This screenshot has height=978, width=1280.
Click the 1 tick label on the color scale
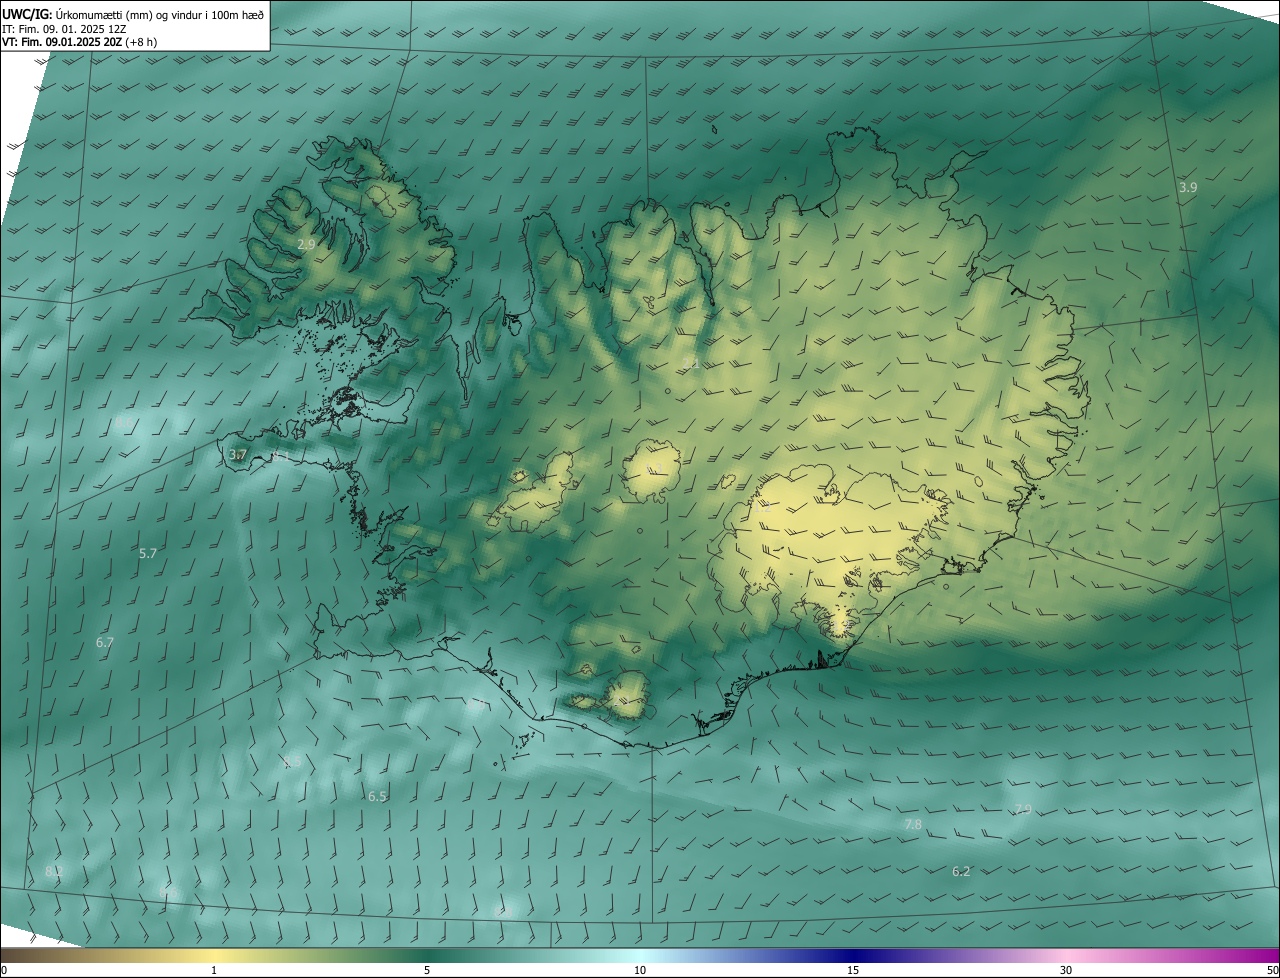(x=214, y=970)
